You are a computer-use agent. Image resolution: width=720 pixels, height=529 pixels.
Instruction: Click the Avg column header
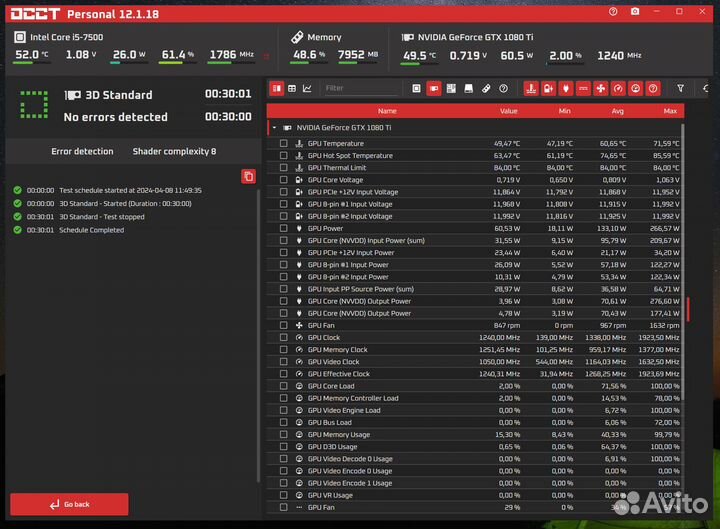pyautogui.click(x=617, y=111)
